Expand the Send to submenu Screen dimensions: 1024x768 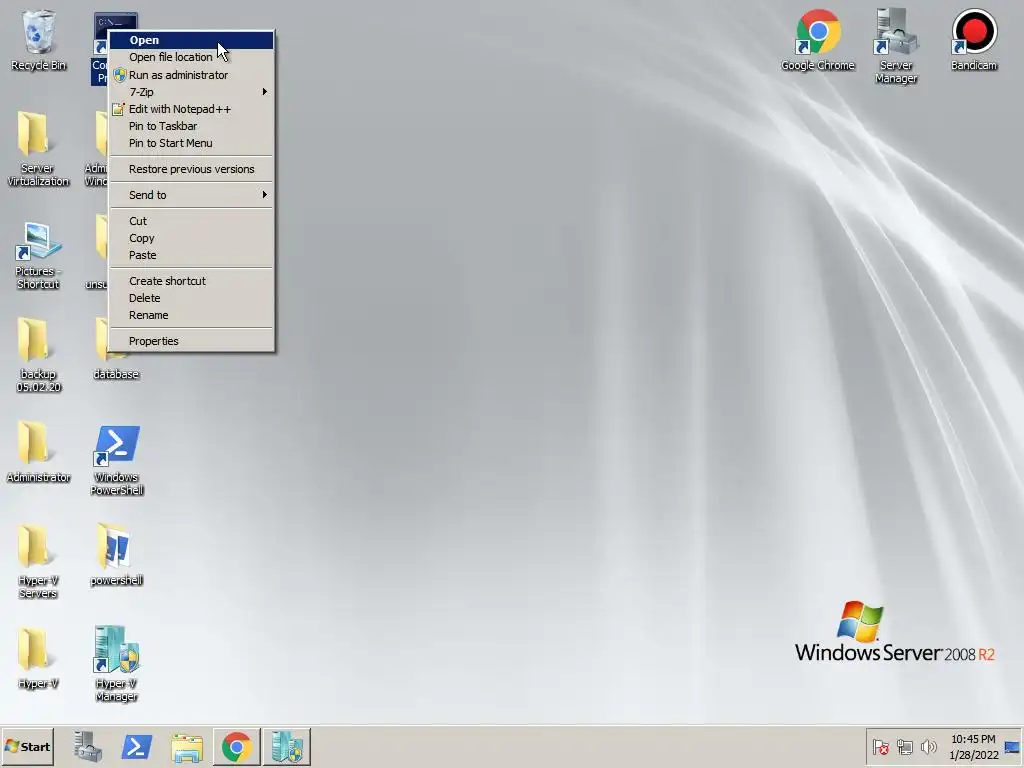191,195
